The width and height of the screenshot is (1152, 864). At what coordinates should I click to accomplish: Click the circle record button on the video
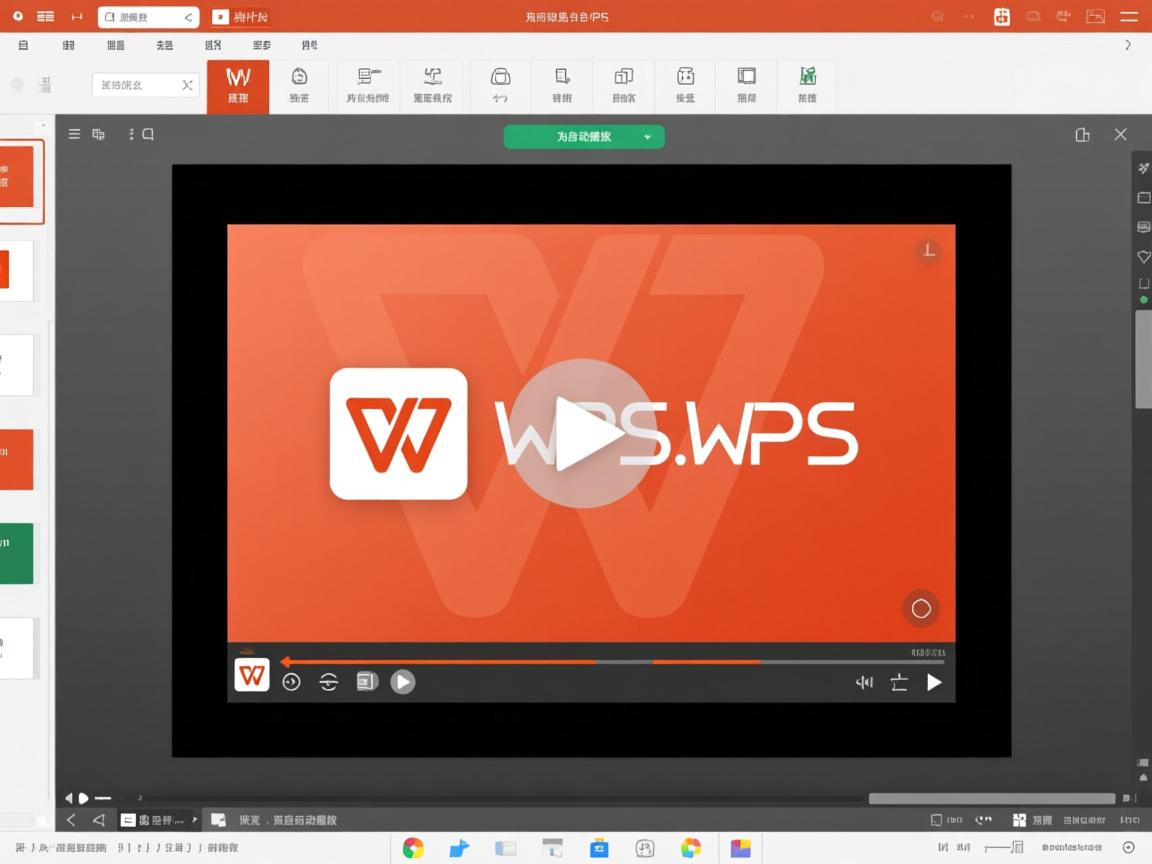pyautogui.click(x=921, y=608)
